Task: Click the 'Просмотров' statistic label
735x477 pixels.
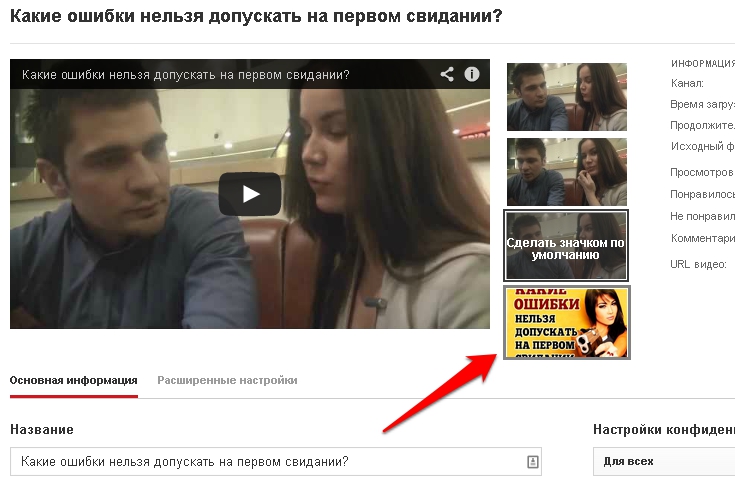Action: (702, 172)
